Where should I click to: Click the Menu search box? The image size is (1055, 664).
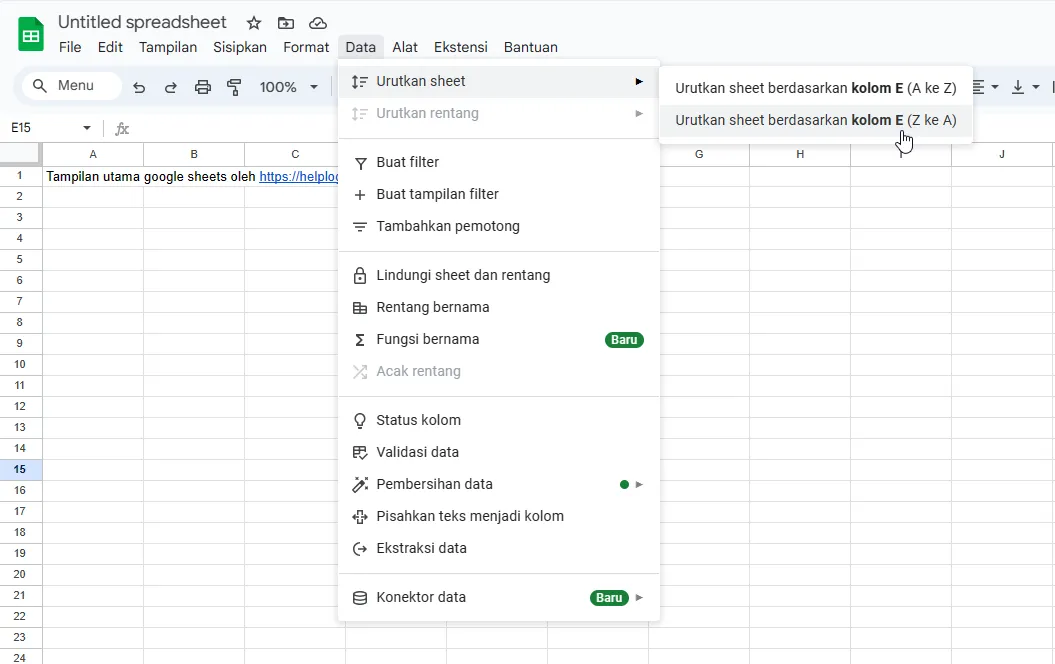click(71, 86)
